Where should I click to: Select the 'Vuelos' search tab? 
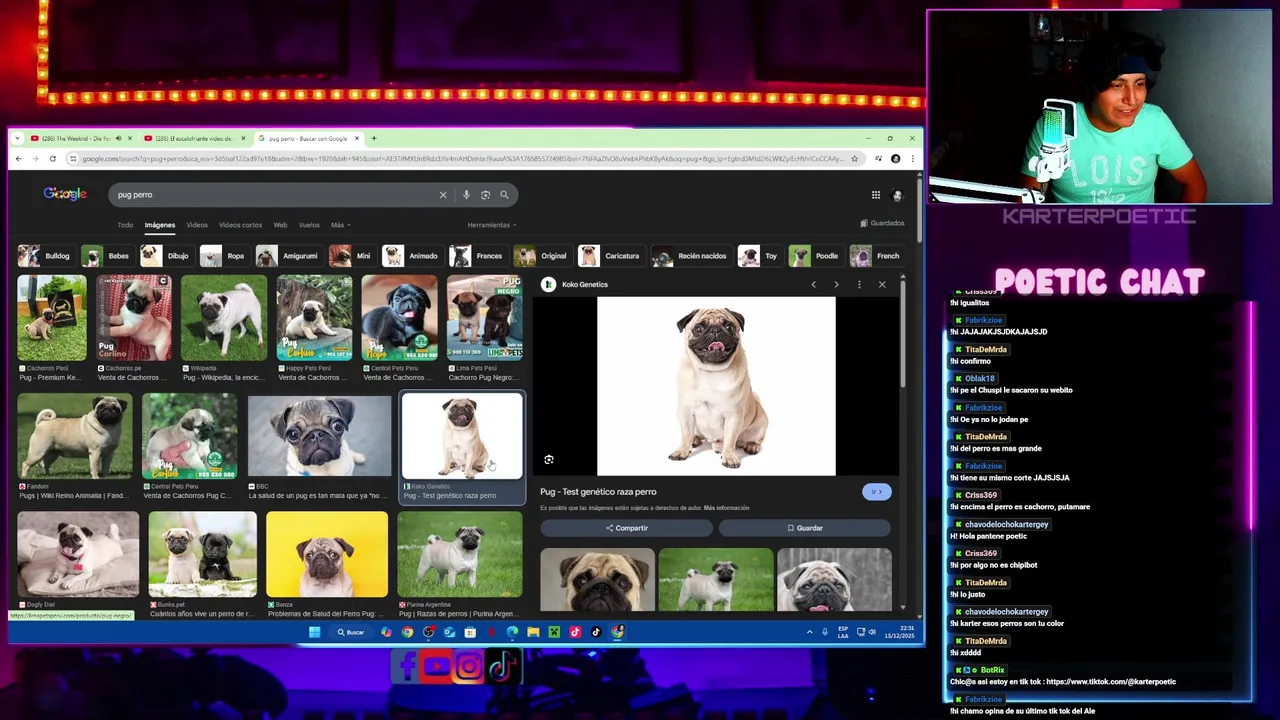(309, 225)
